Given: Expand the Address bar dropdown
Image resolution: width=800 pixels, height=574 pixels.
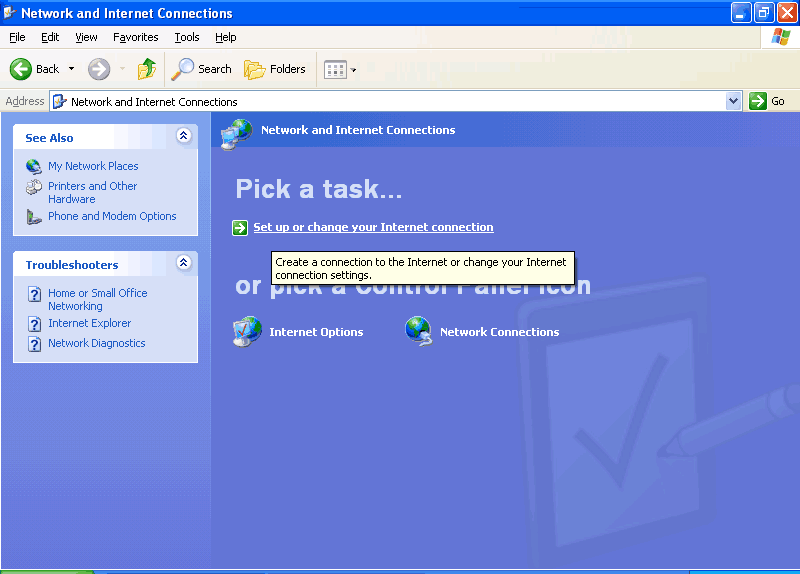Looking at the screenshot, I should [733, 101].
